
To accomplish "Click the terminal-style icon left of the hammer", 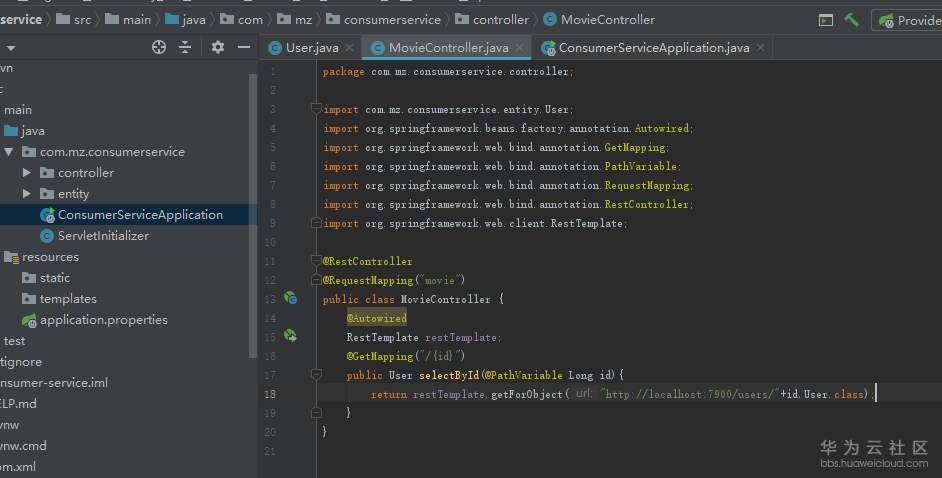I will pos(825,20).
